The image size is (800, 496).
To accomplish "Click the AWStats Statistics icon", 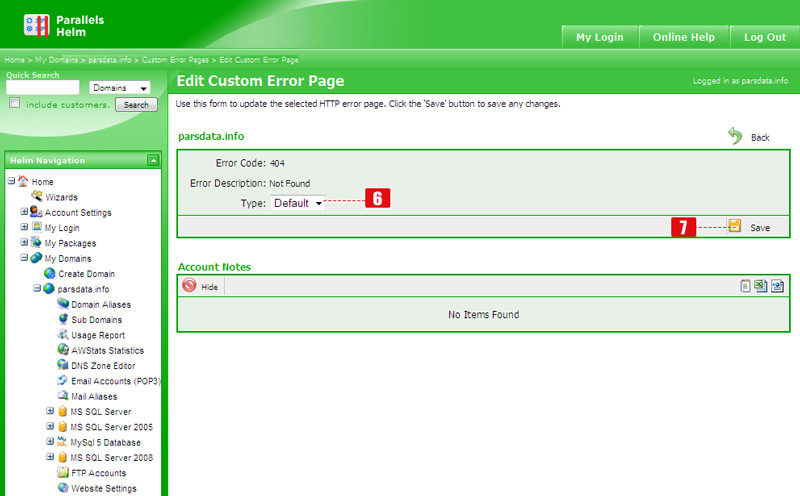I will pos(63,350).
